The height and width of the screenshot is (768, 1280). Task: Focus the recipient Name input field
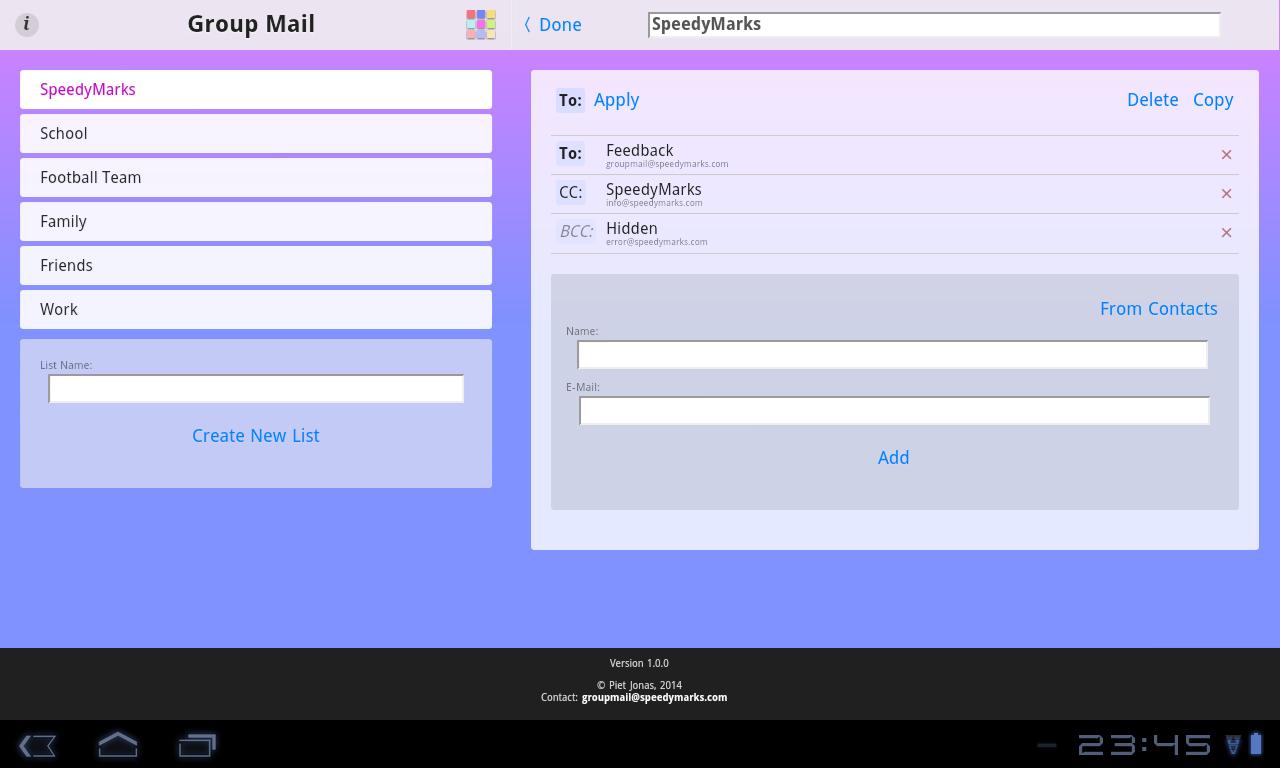(x=892, y=354)
